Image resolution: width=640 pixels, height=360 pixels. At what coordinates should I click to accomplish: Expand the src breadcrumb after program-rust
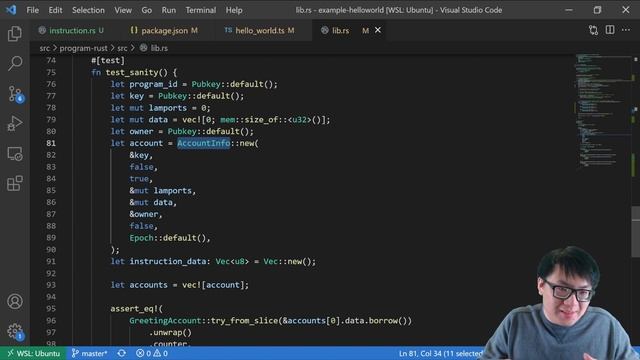(x=122, y=48)
